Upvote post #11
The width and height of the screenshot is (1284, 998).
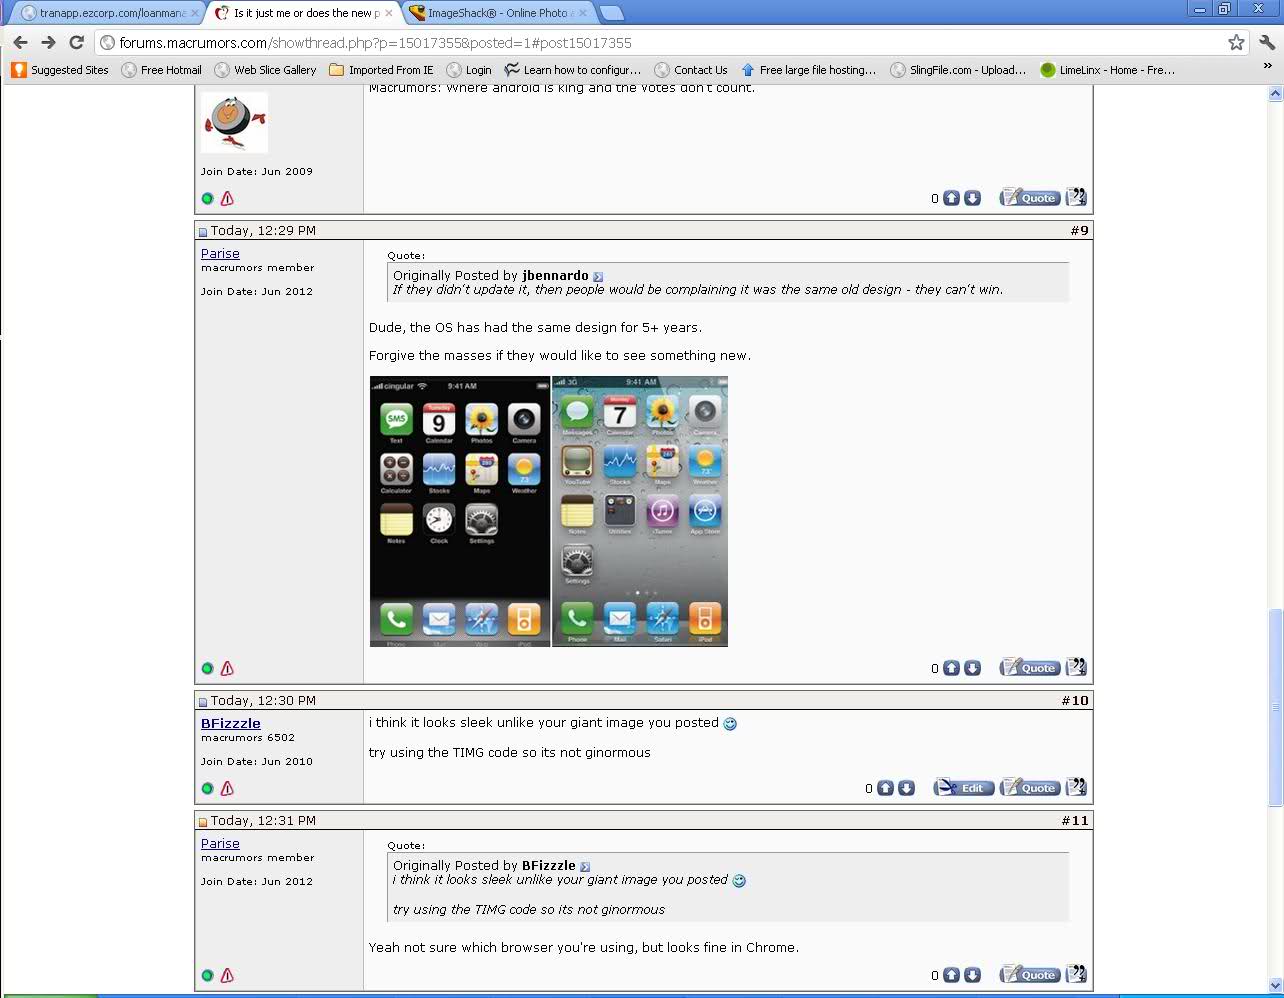[952, 975]
